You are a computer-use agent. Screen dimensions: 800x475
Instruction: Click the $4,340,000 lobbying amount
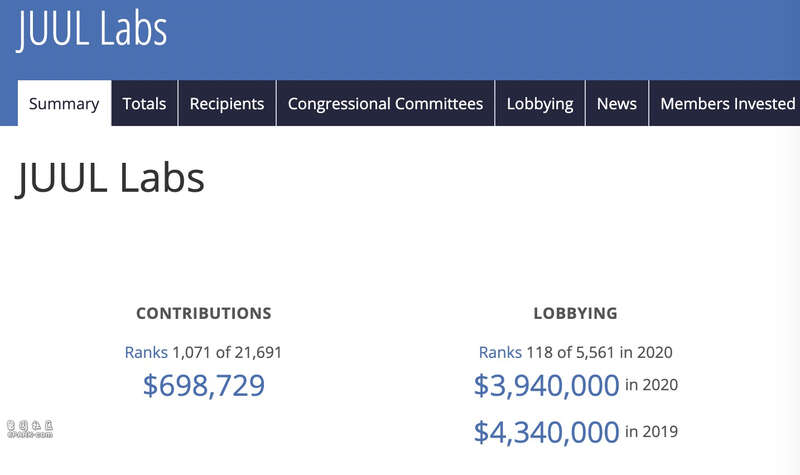coord(546,432)
